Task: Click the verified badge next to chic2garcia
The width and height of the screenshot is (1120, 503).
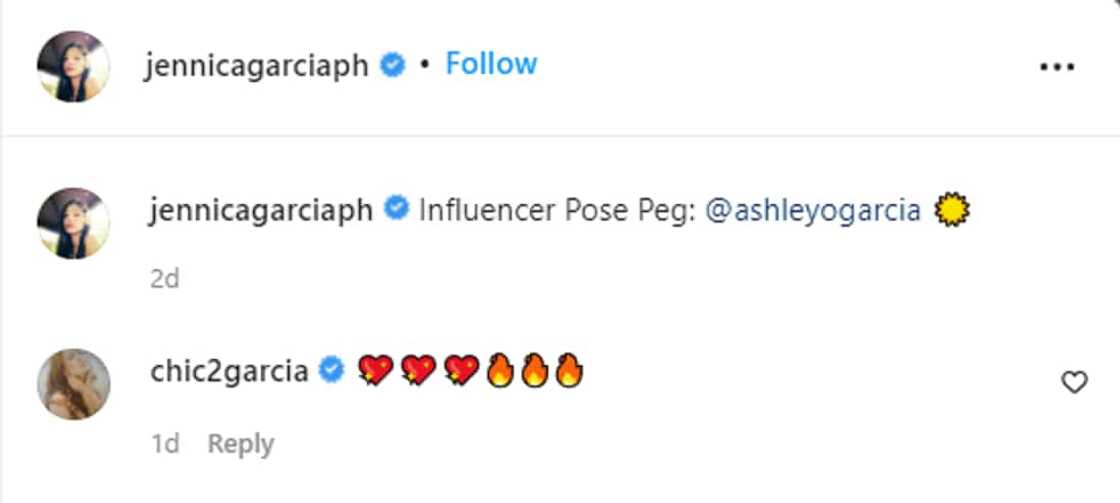Action: [332, 372]
